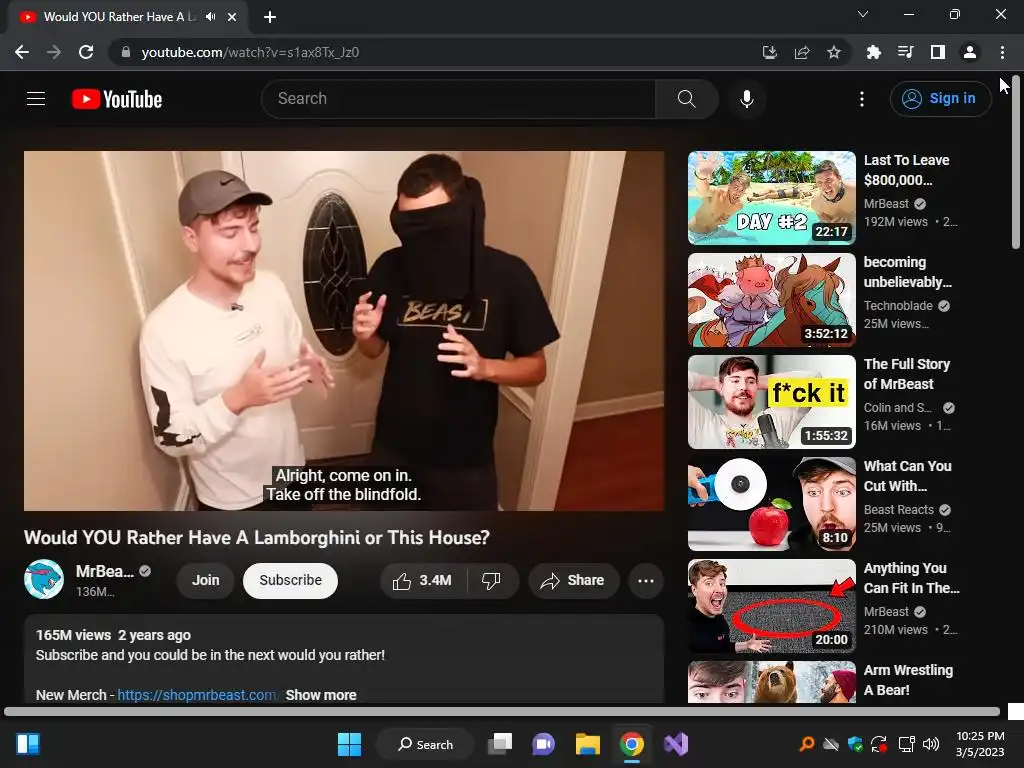Image resolution: width=1024 pixels, height=768 pixels.
Task: Mute tab via speaker icon
Action: (210, 17)
